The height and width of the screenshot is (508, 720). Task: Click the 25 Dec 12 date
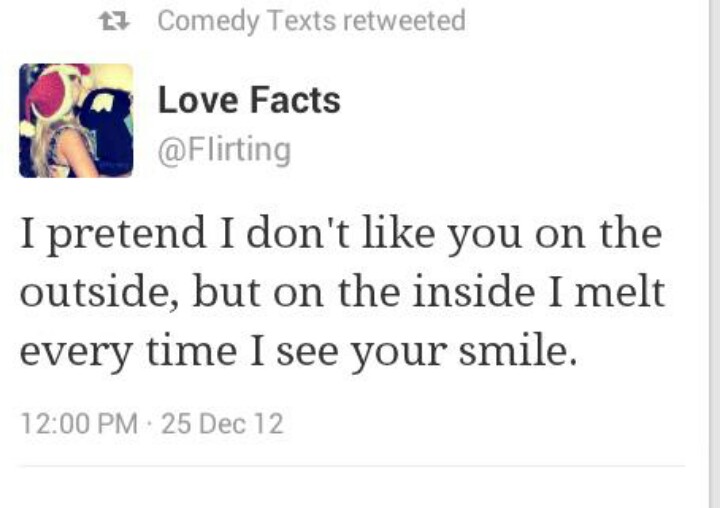pos(222,424)
